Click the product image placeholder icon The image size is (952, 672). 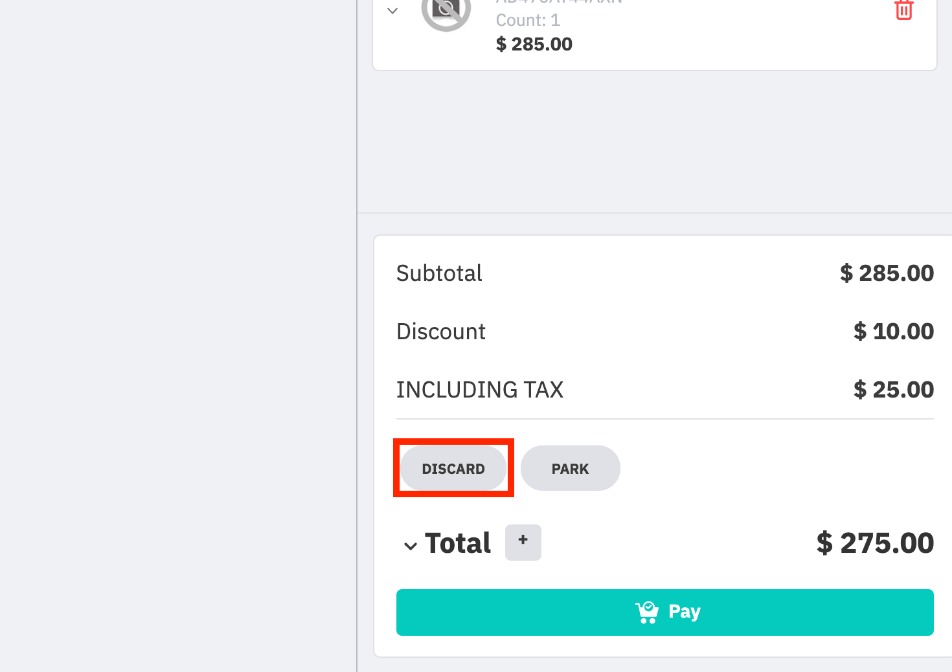446,11
